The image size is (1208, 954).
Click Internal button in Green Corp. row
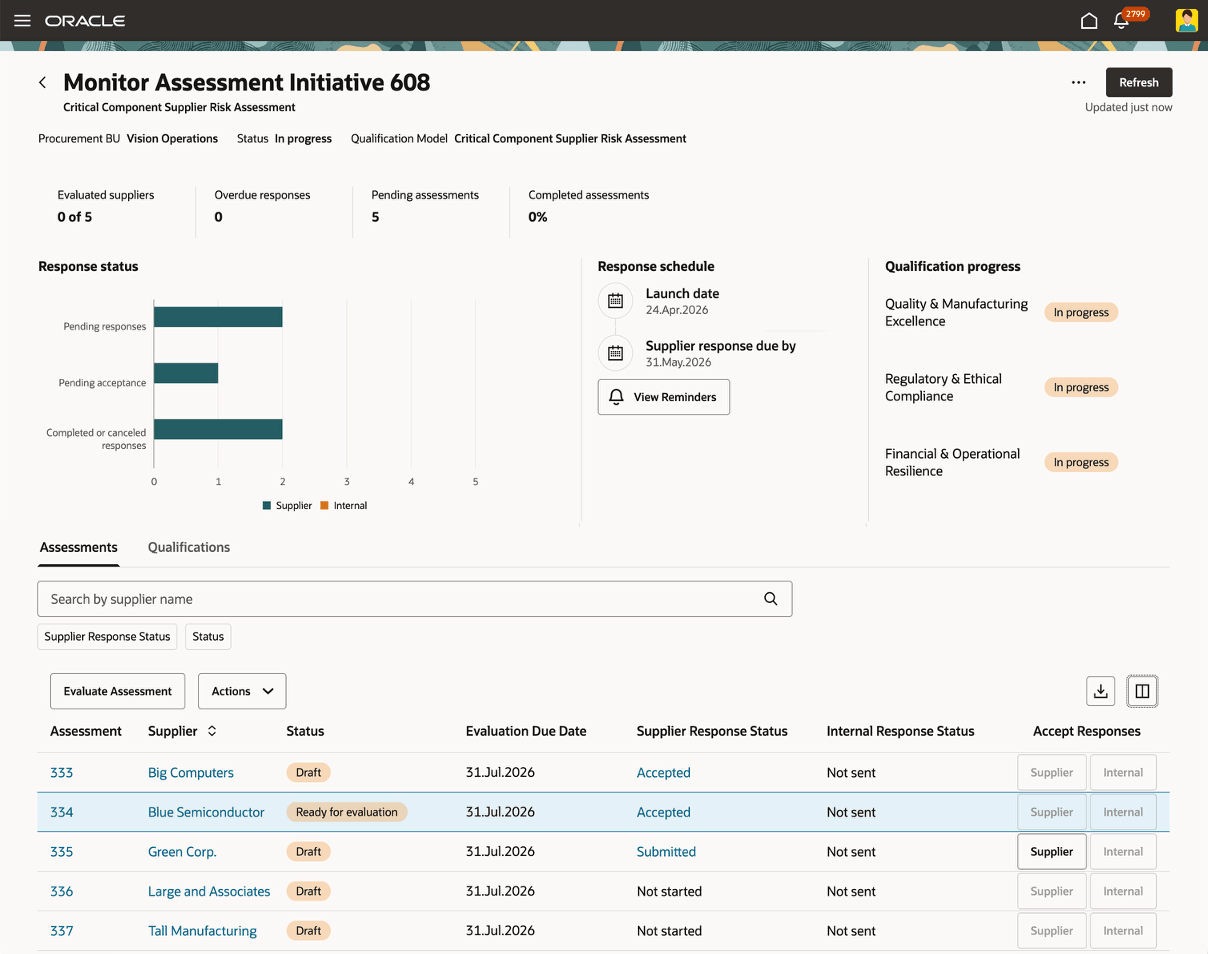[x=1123, y=852]
